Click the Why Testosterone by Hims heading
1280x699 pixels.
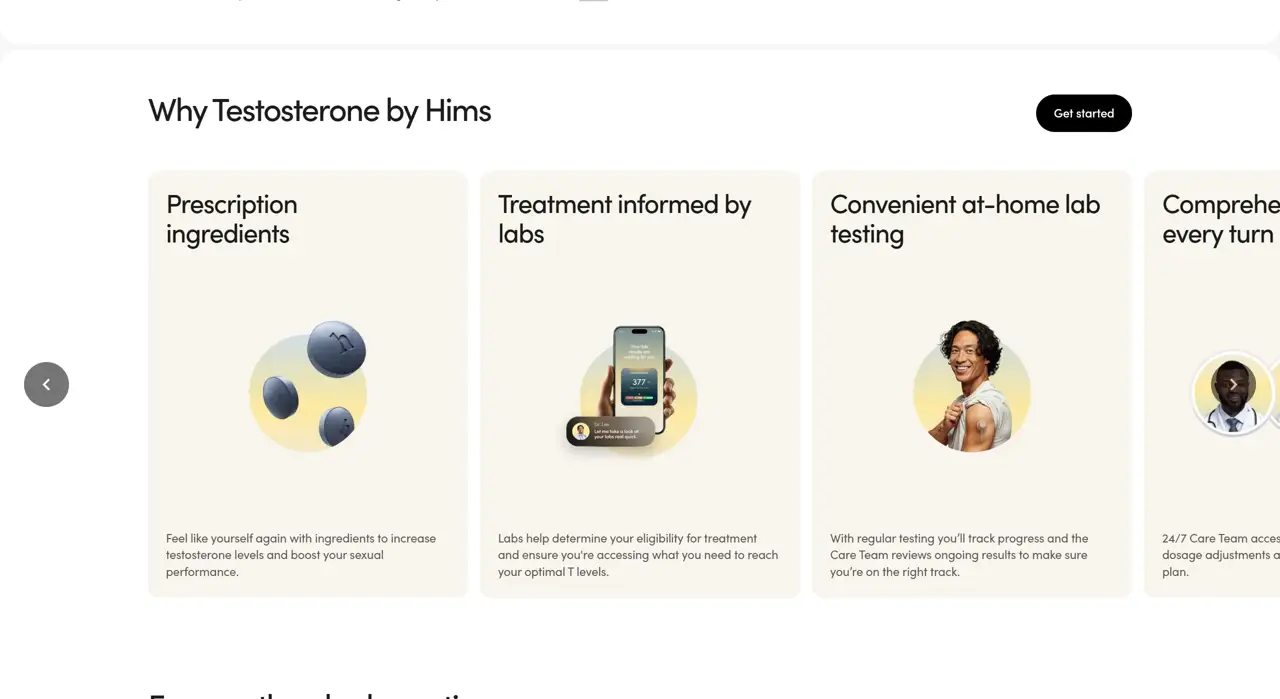(320, 110)
